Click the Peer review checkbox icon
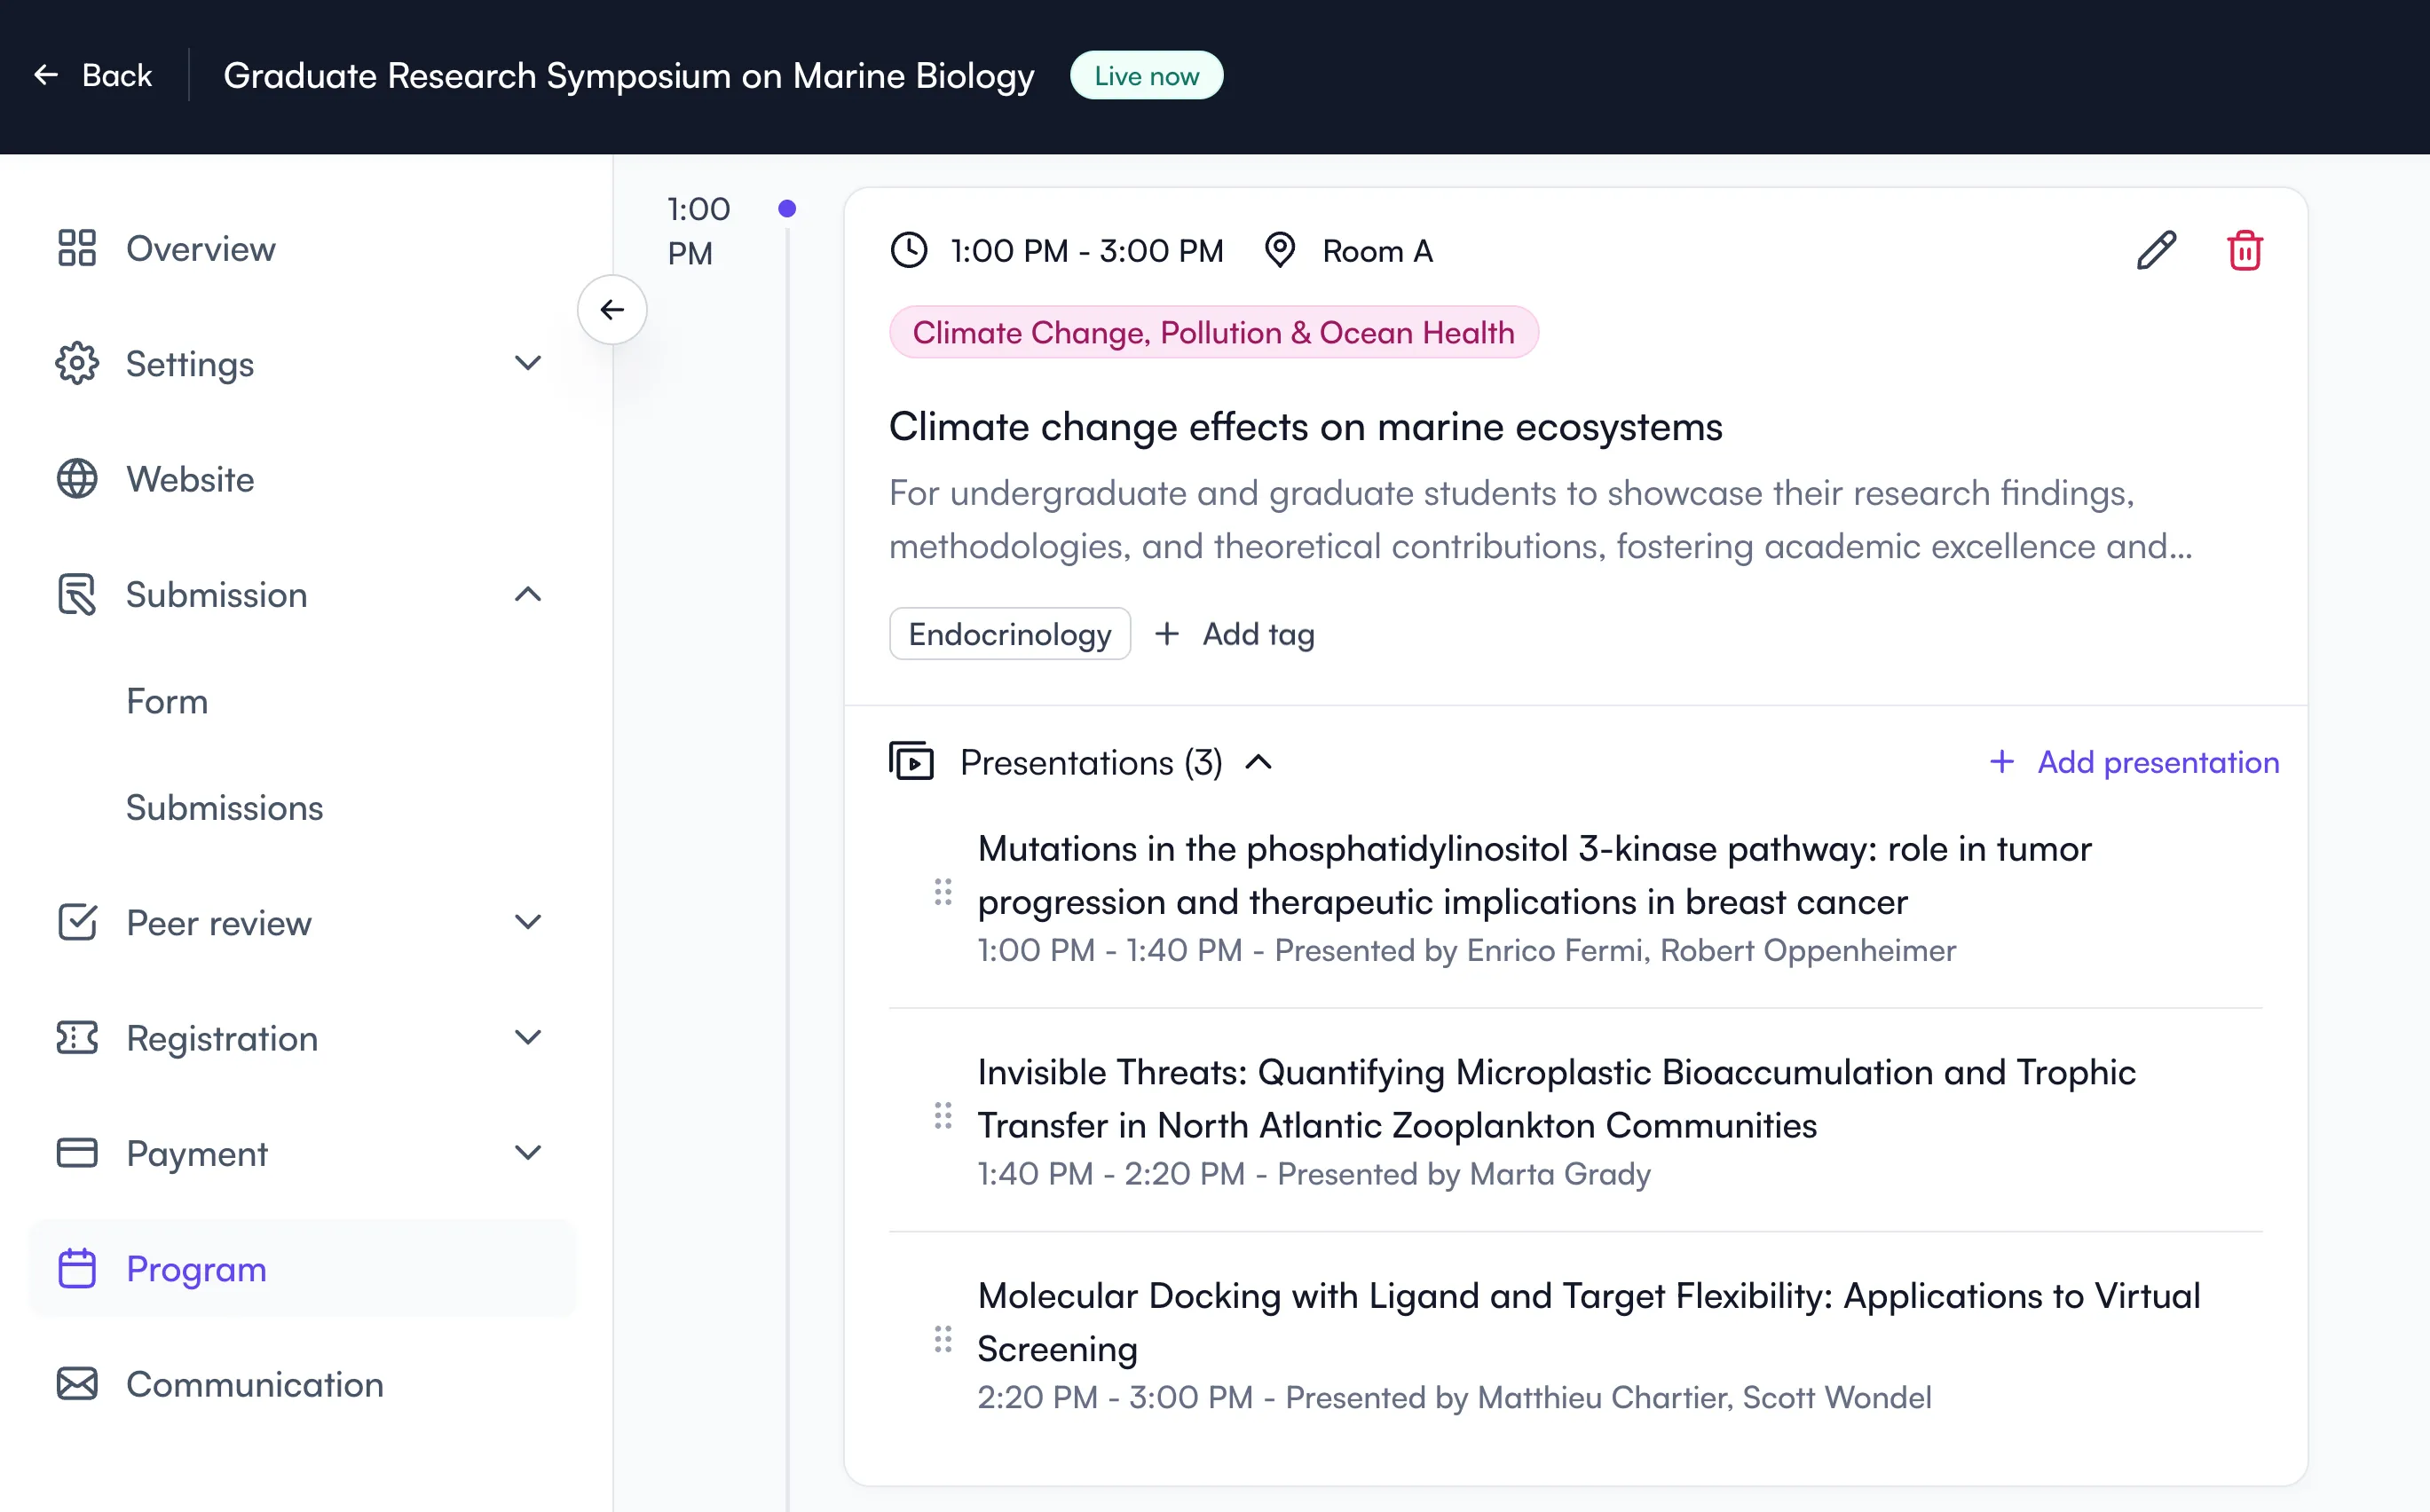The height and width of the screenshot is (1512, 2430). click(77, 922)
